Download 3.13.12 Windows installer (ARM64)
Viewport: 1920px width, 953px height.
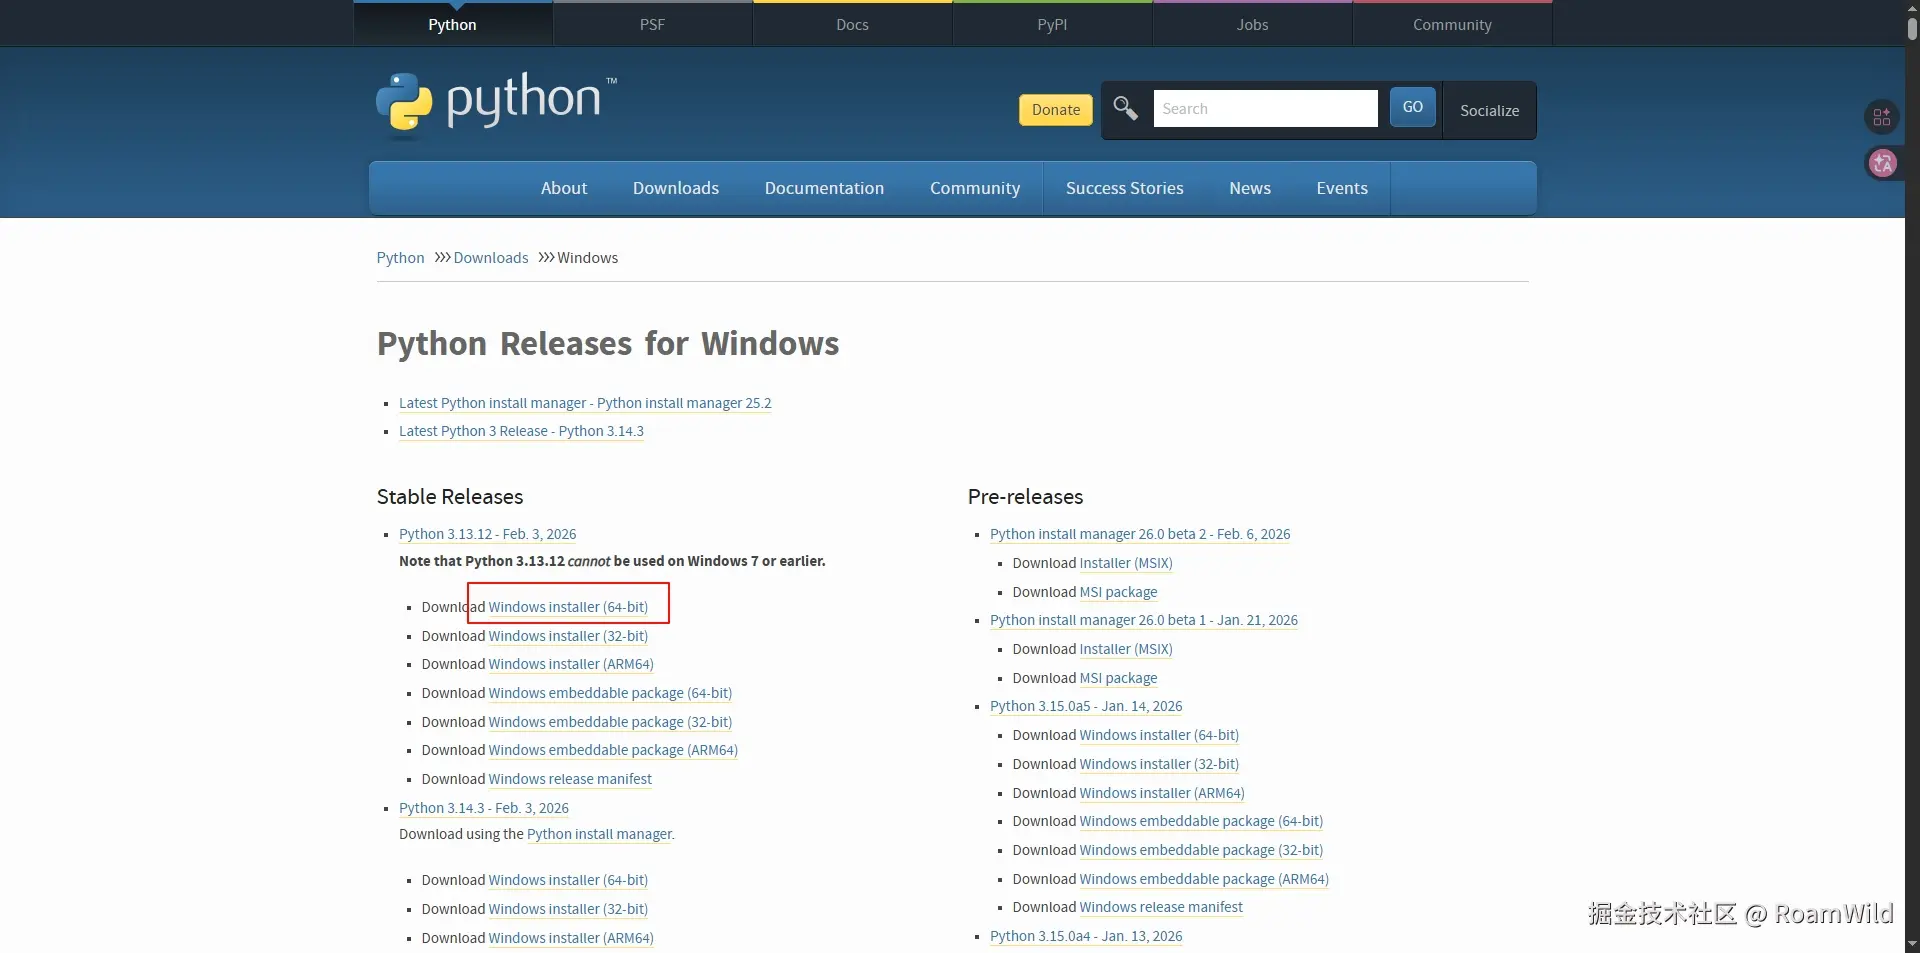pos(571,664)
